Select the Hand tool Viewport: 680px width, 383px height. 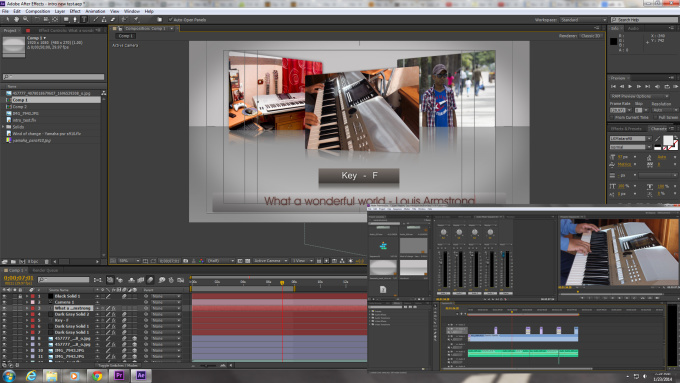coord(16,20)
